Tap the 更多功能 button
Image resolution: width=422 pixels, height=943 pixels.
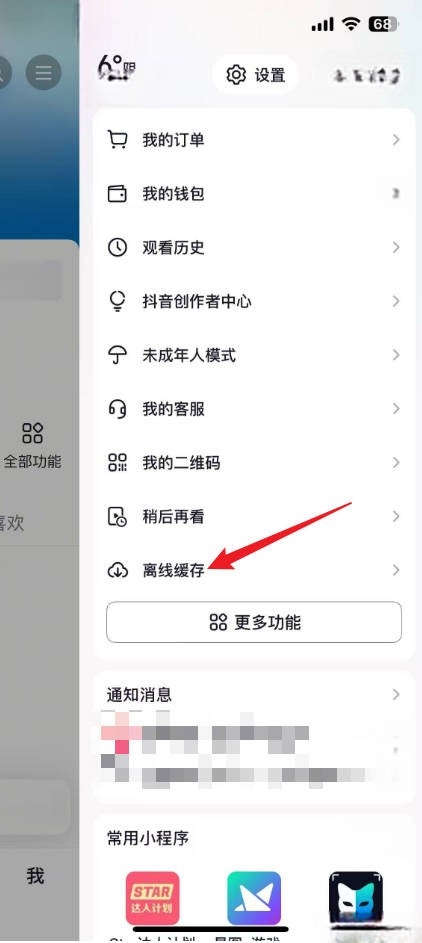tap(254, 622)
